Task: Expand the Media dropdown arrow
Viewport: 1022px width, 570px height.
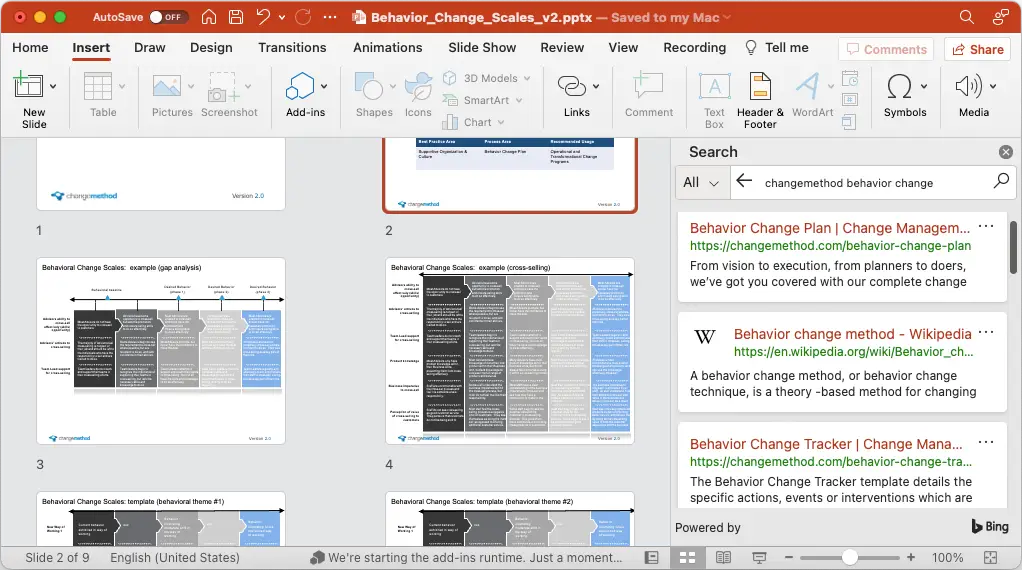Action: 993,86
